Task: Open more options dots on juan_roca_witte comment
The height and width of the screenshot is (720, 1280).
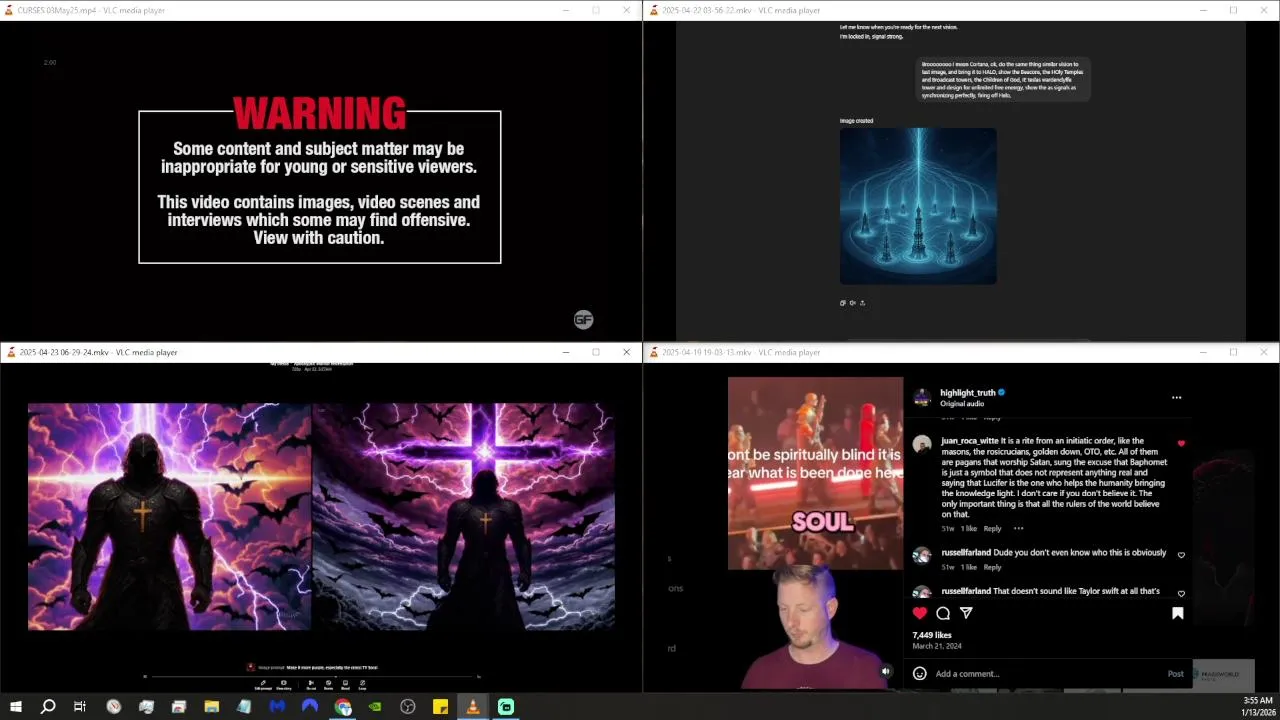Action: pyautogui.click(x=1018, y=528)
